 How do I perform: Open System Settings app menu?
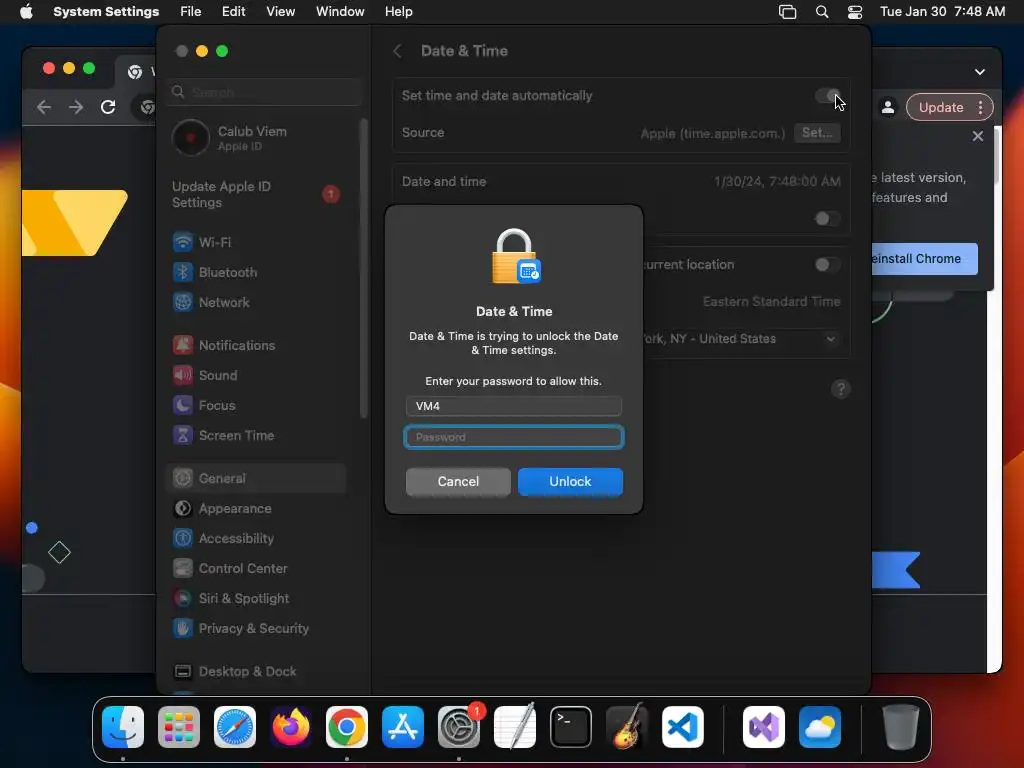106,12
